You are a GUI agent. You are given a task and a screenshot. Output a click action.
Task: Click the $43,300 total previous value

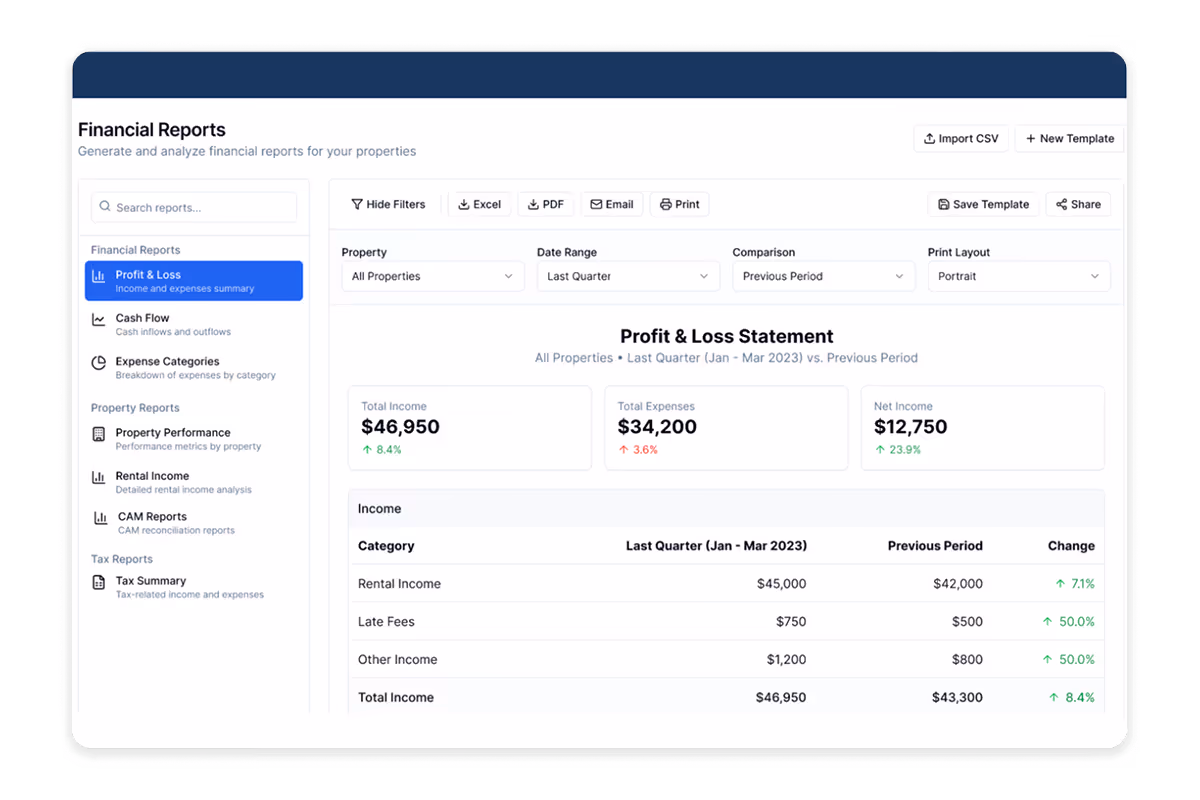click(957, 697)
